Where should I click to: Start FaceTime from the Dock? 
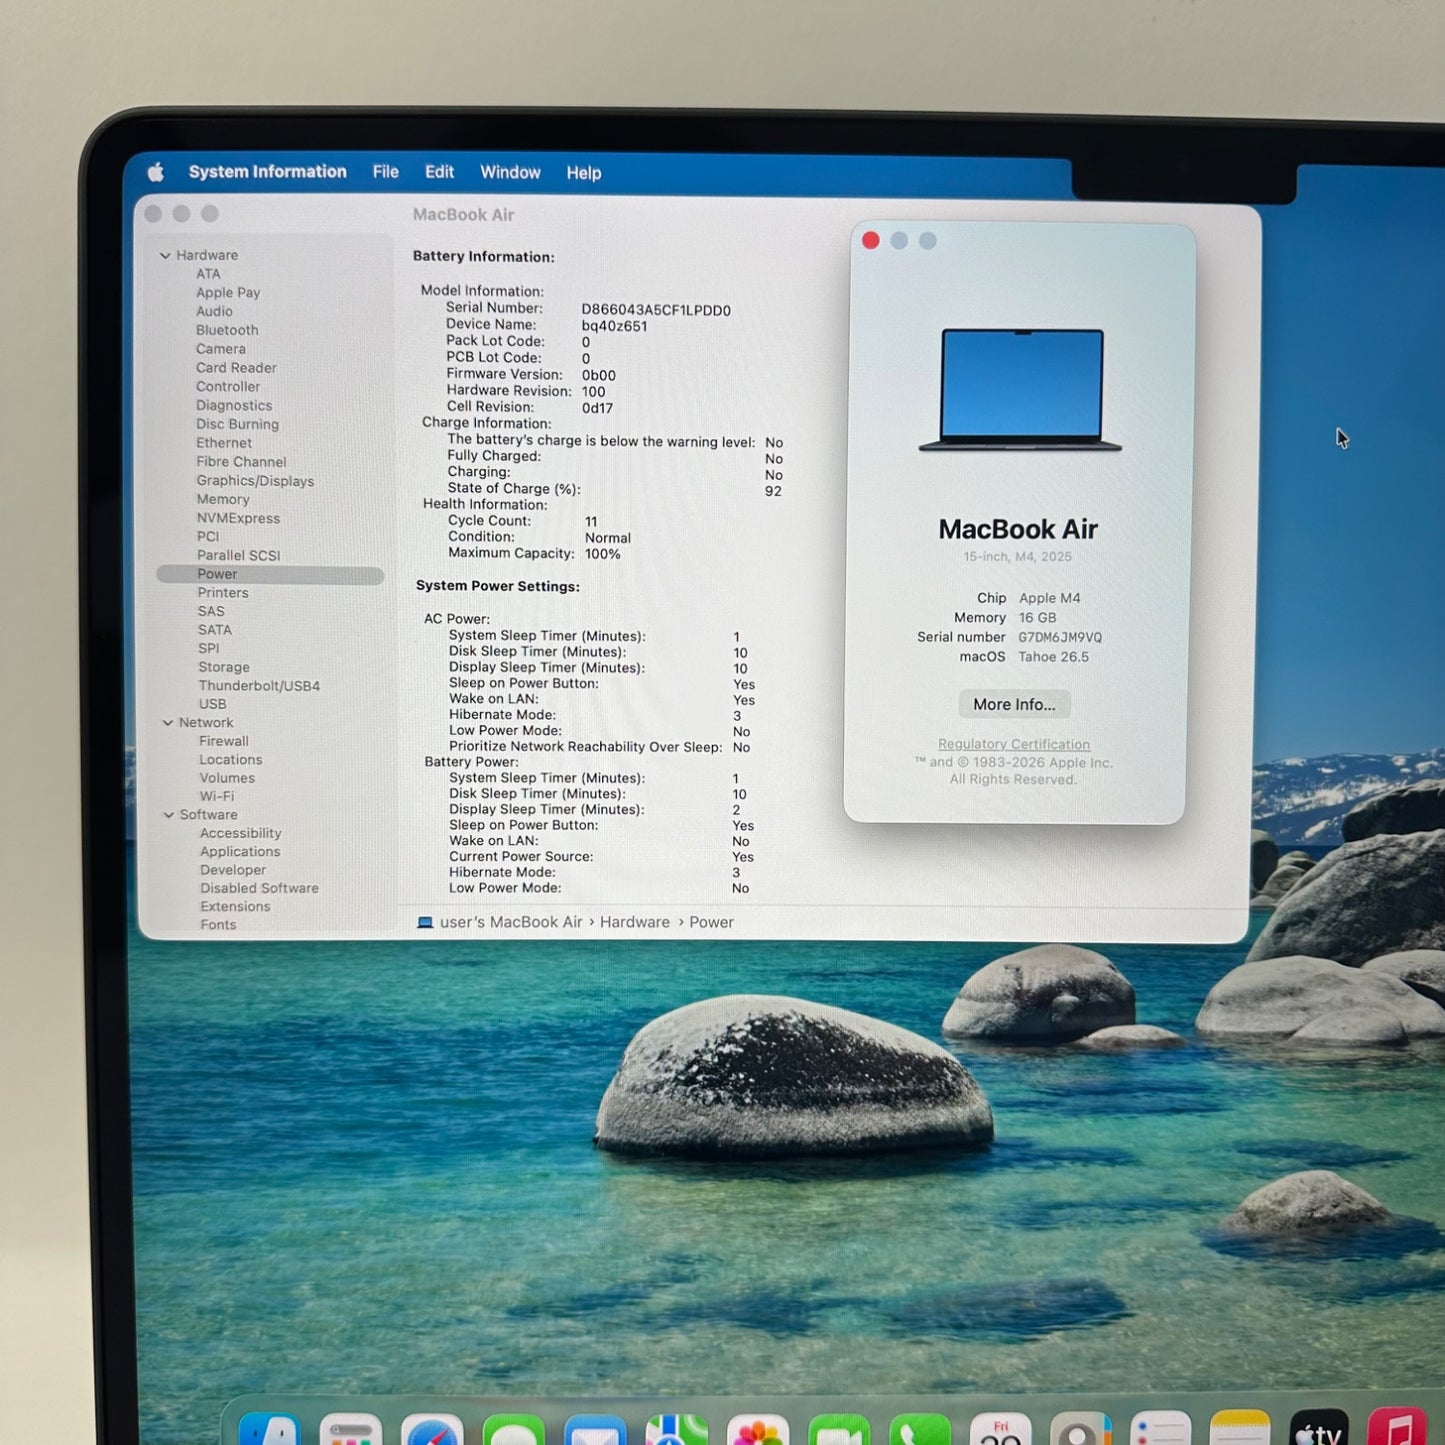839,1432
